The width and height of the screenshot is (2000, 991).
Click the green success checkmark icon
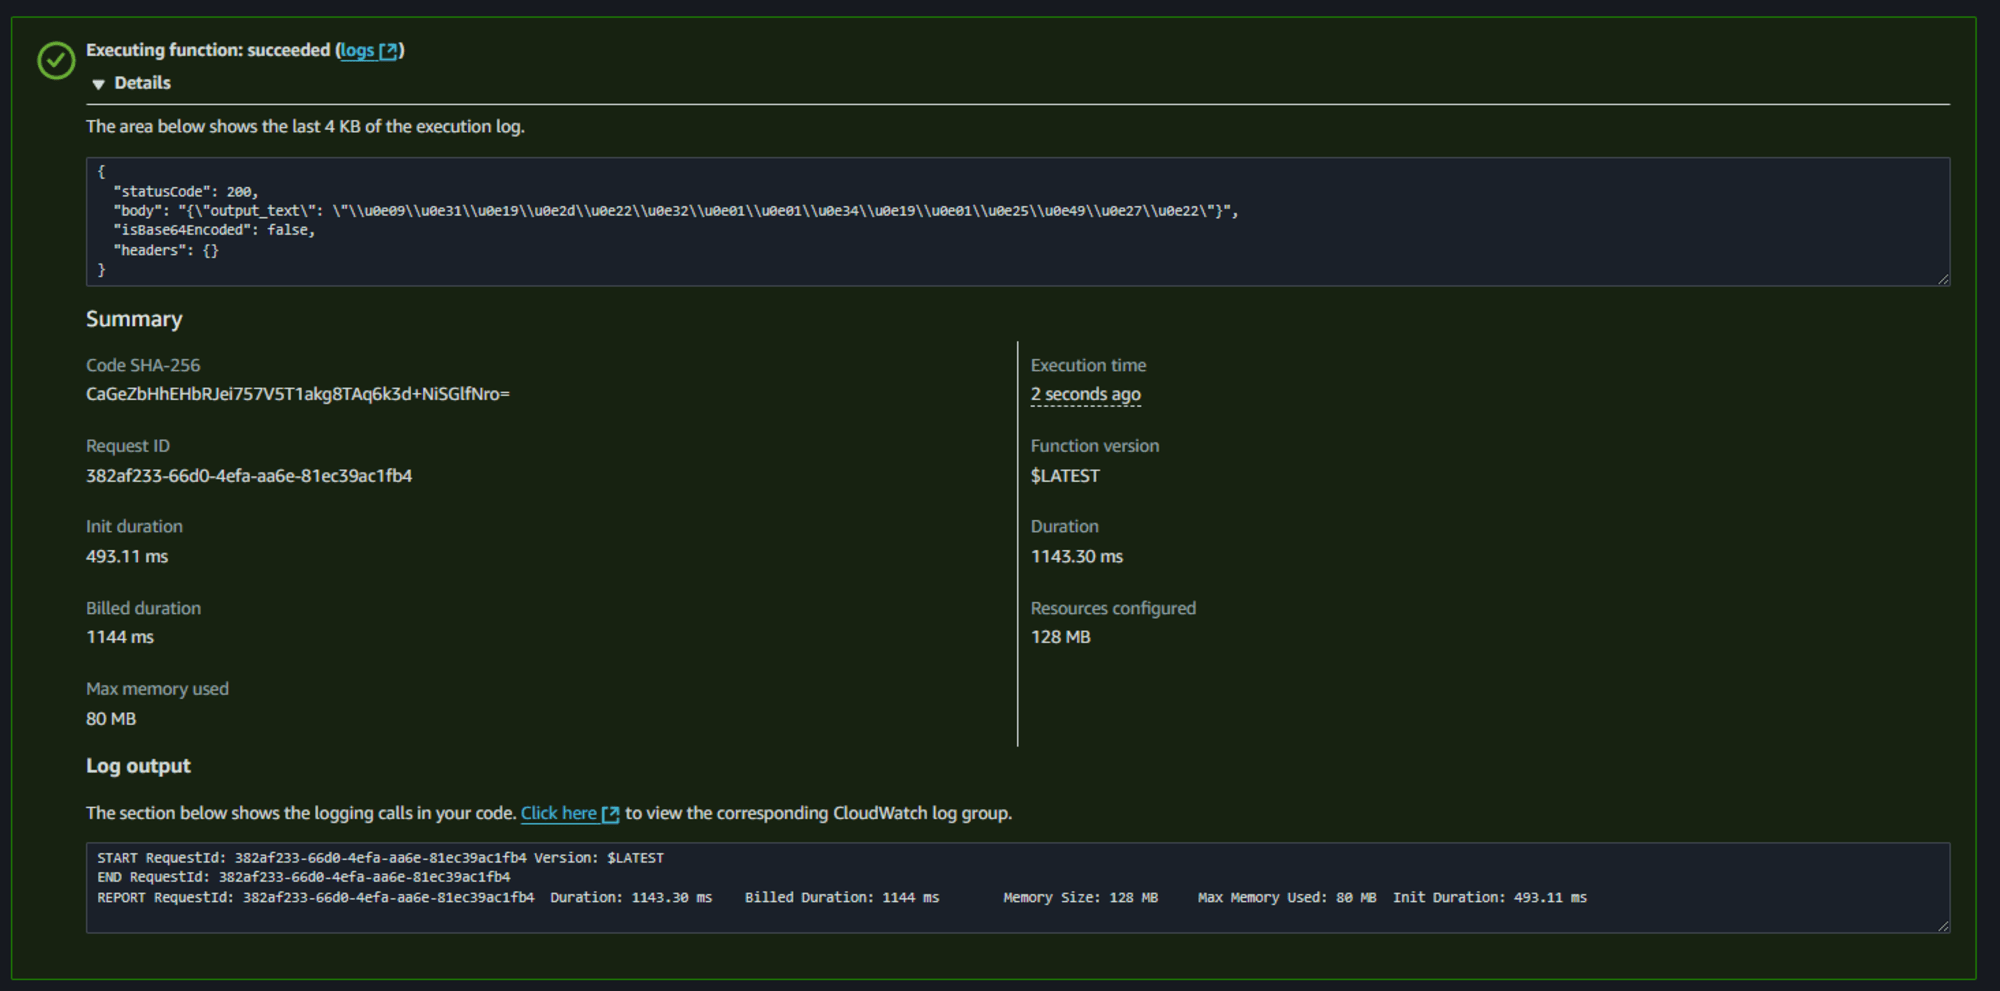[56, 60]
